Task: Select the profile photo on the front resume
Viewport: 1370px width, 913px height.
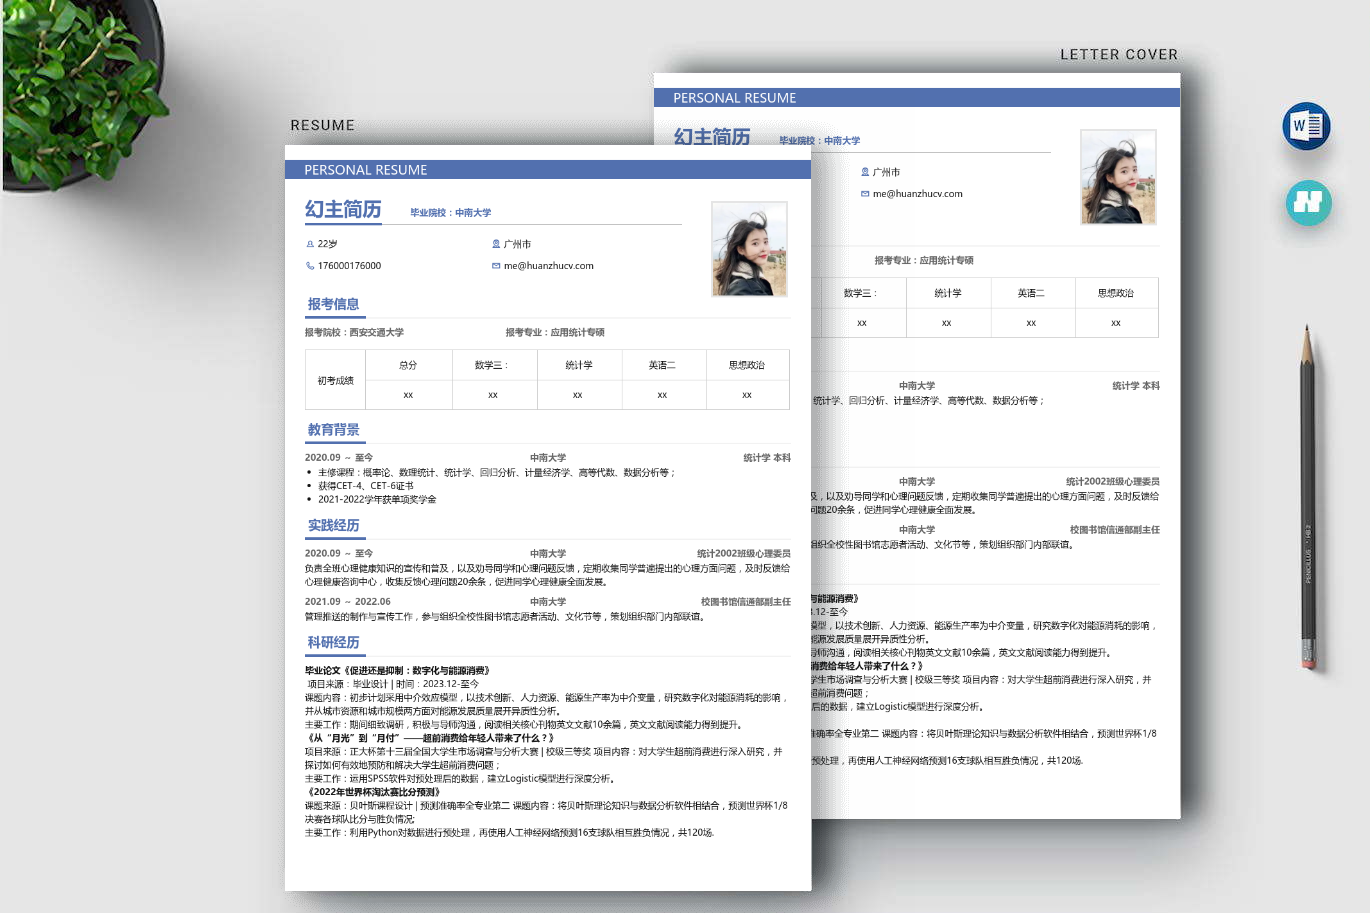Action: click(749, 249)
